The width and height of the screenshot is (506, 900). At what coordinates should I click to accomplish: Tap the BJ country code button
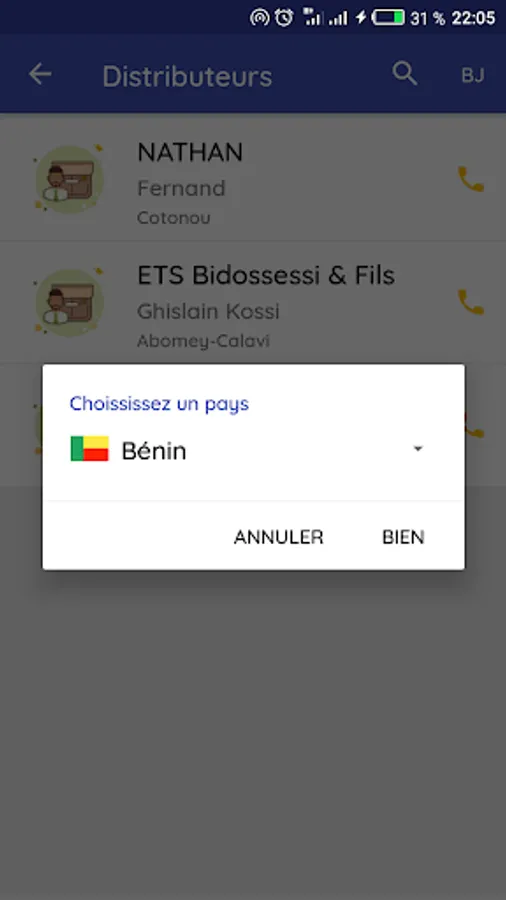click(473, 76)
